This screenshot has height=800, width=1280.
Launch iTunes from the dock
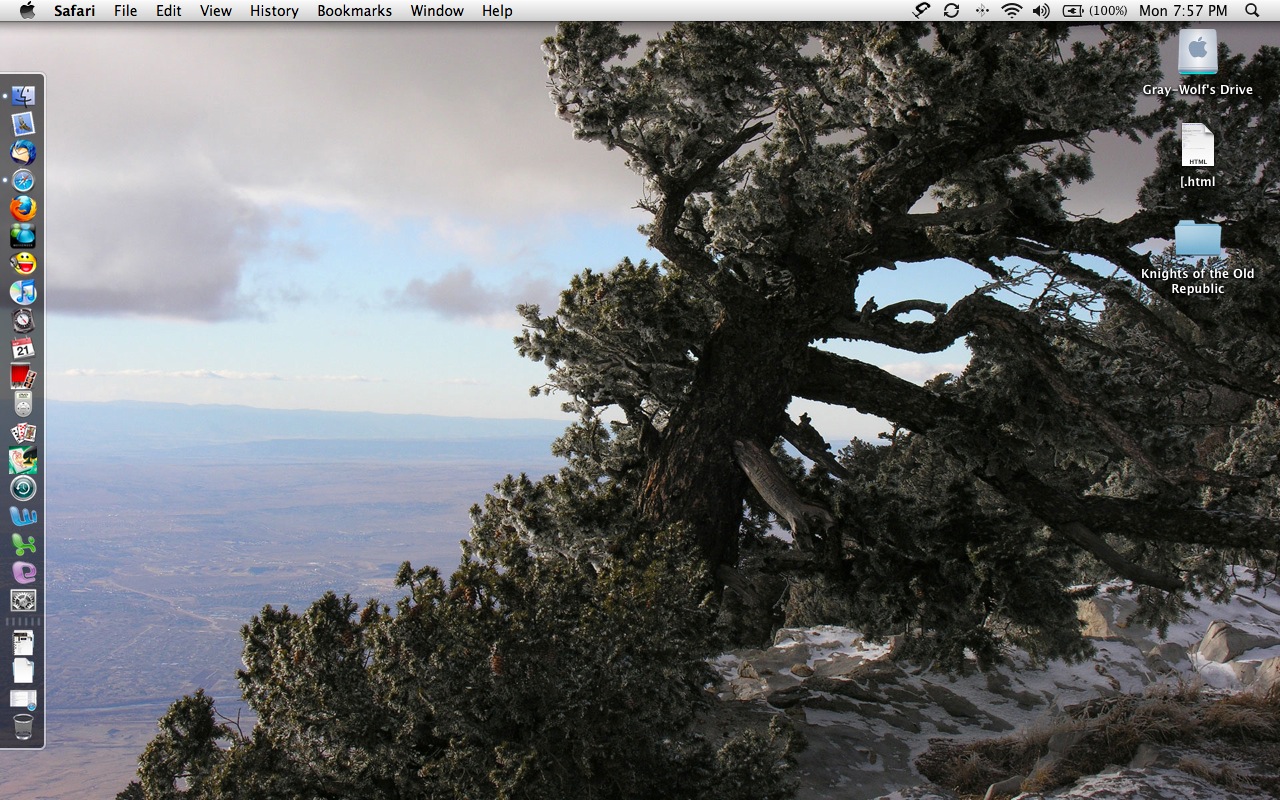point(23,292)
